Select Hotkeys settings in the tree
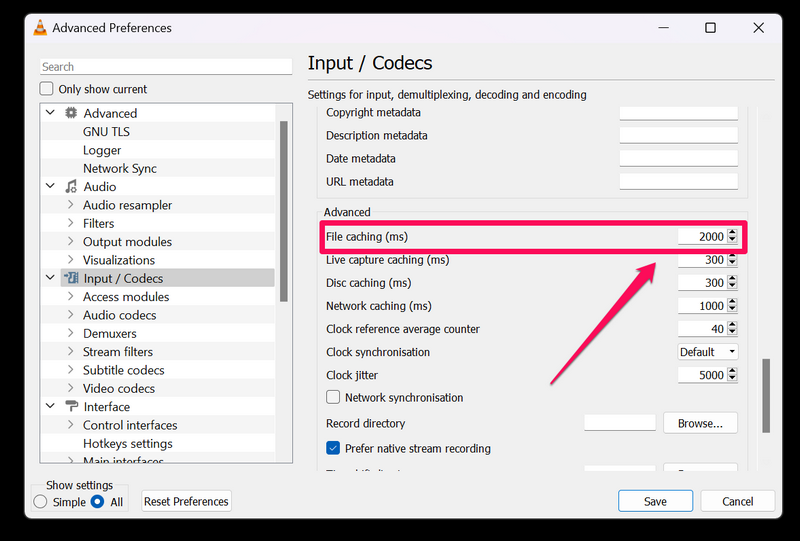800x541 pixels. click(127, 443)
